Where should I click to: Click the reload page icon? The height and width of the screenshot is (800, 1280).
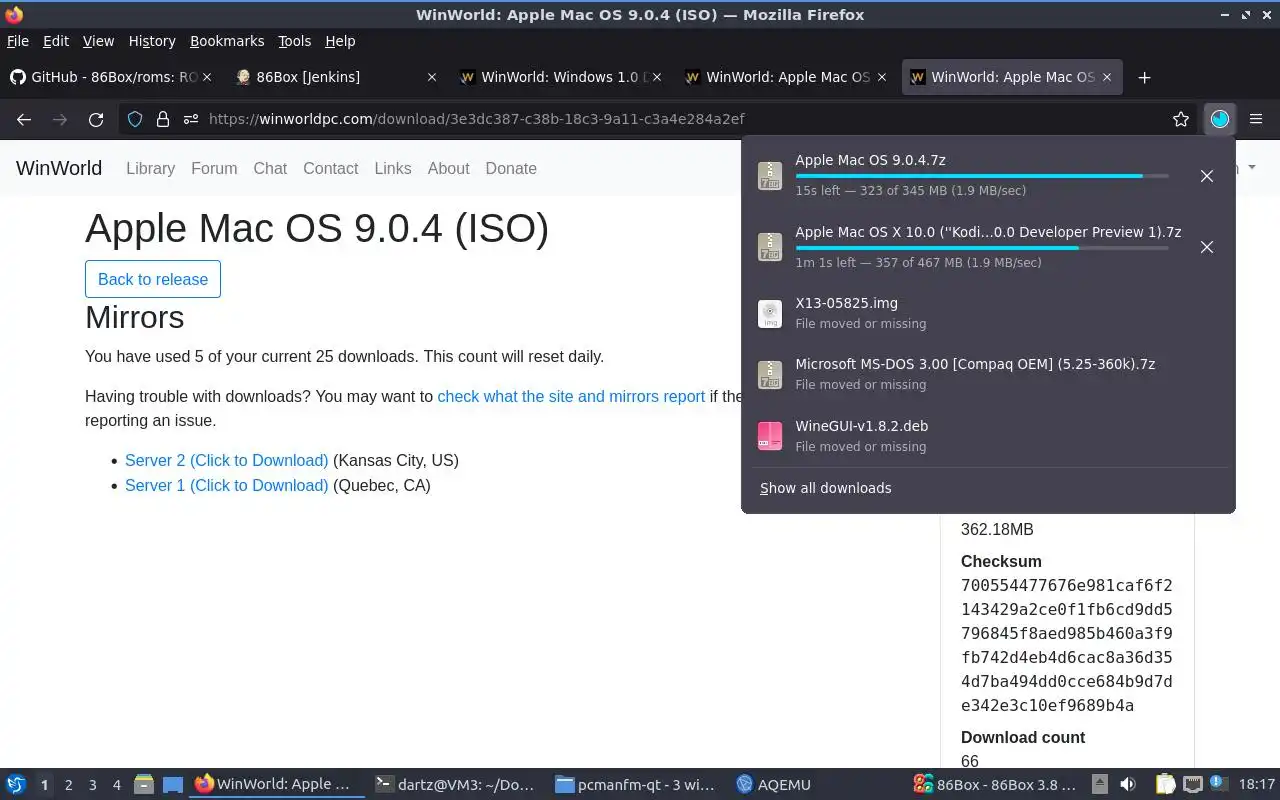pos(96,119)
